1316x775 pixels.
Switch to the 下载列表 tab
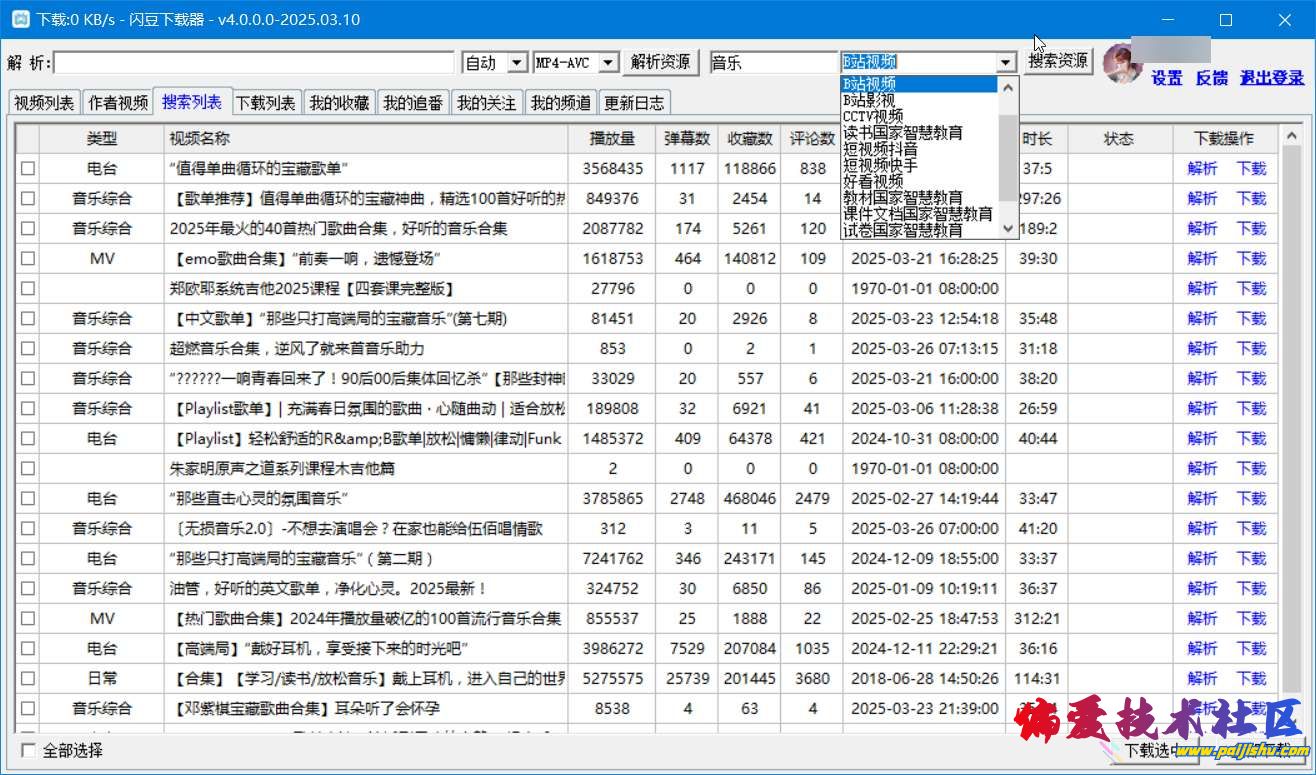[x=265, y=103]
